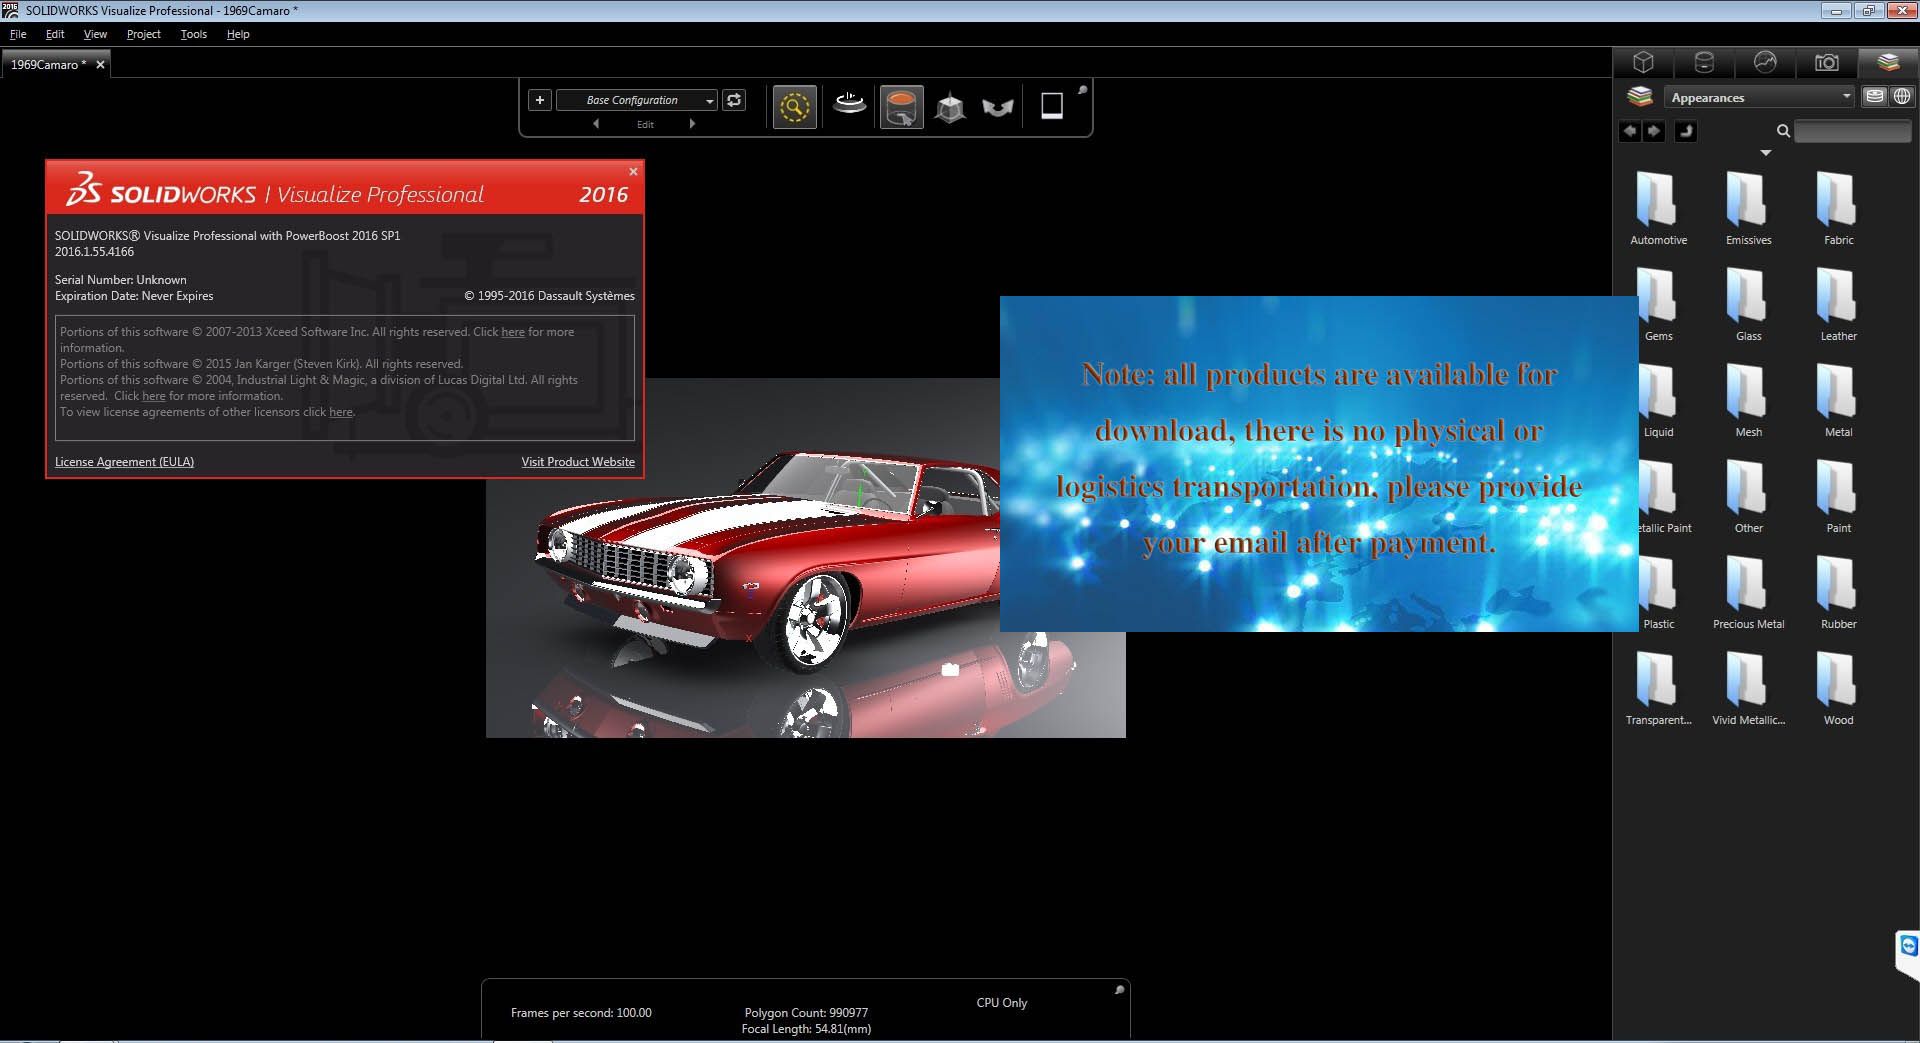Switch to the cylinder palette tab
This screenshot has height=1043, width=1920.
pyautogui.click(x=1704, y=62)
